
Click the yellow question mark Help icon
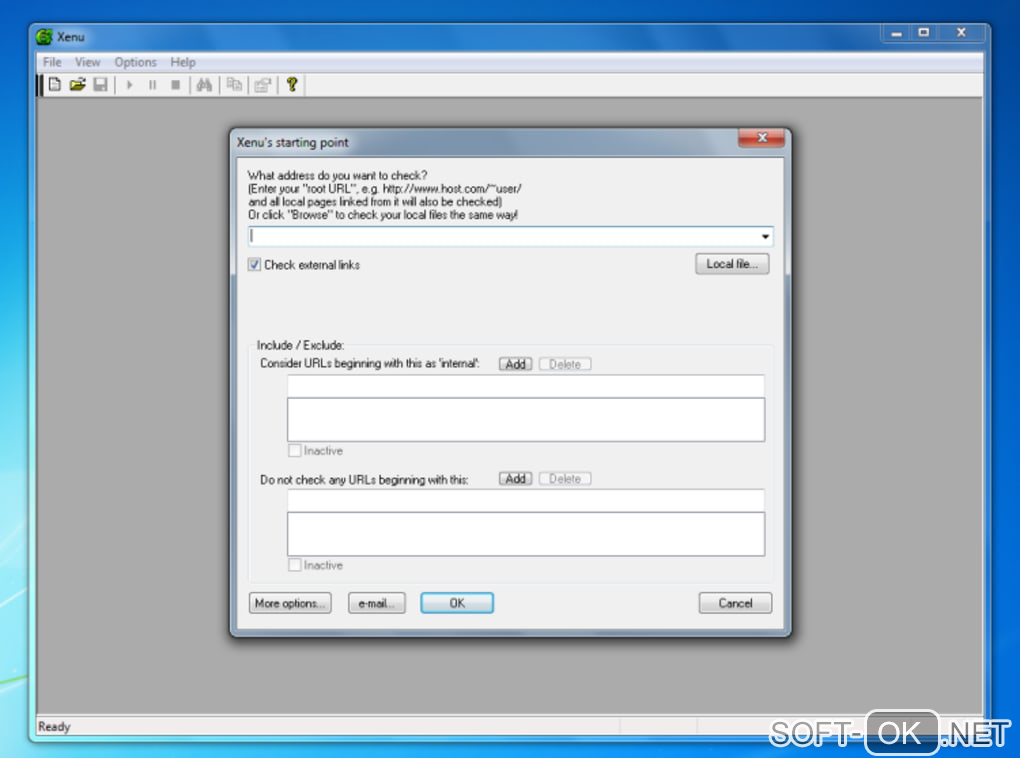pyautogui.click(x=292, y=85)
